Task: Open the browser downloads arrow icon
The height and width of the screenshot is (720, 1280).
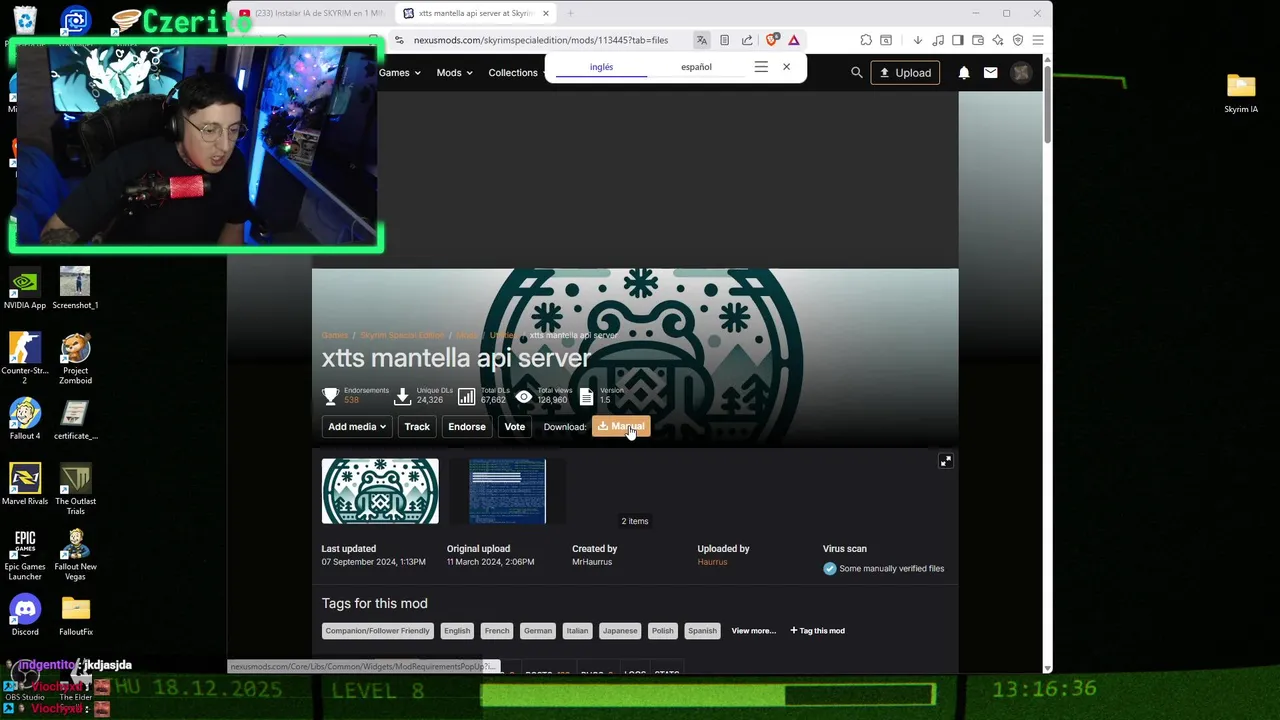Action: pos(917,40)
